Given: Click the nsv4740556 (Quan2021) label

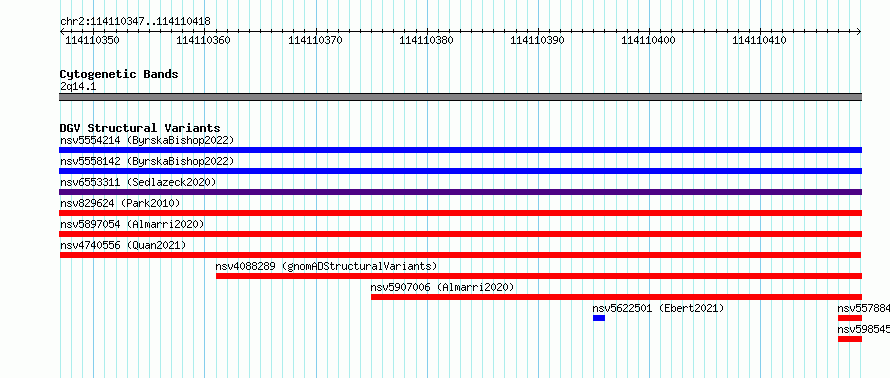Looking at the screenshot, I should 123,245.
